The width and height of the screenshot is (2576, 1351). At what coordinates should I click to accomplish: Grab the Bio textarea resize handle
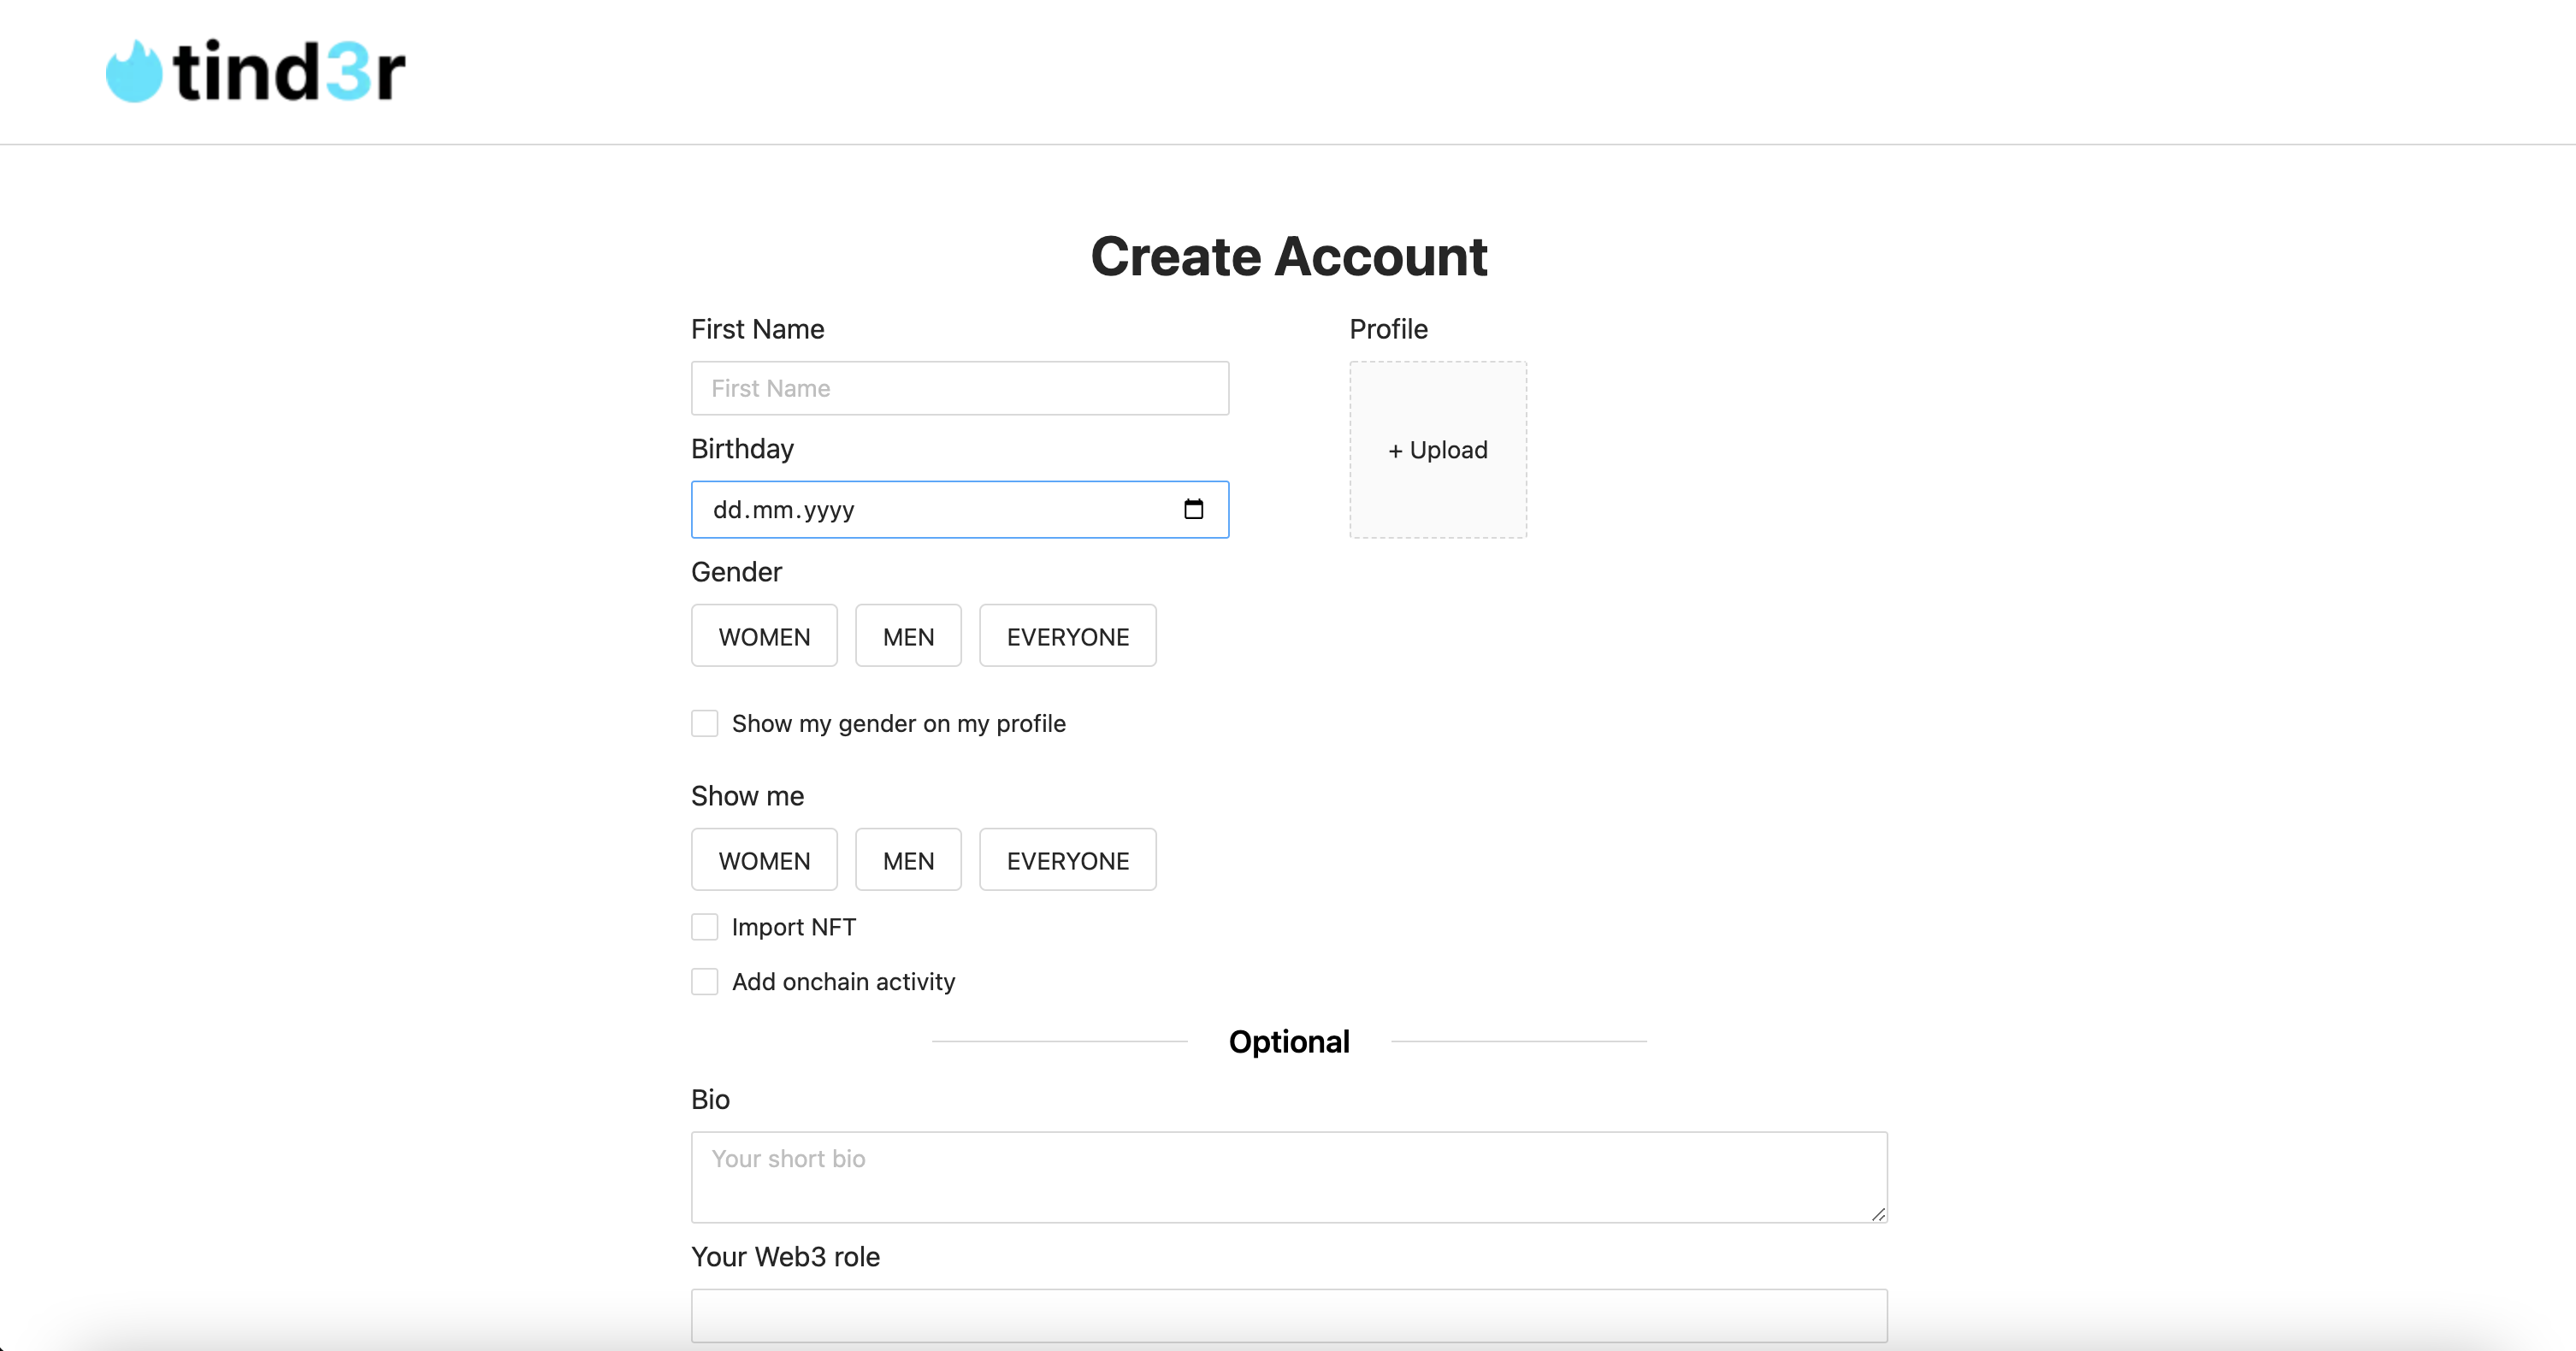point(1878,1214)
